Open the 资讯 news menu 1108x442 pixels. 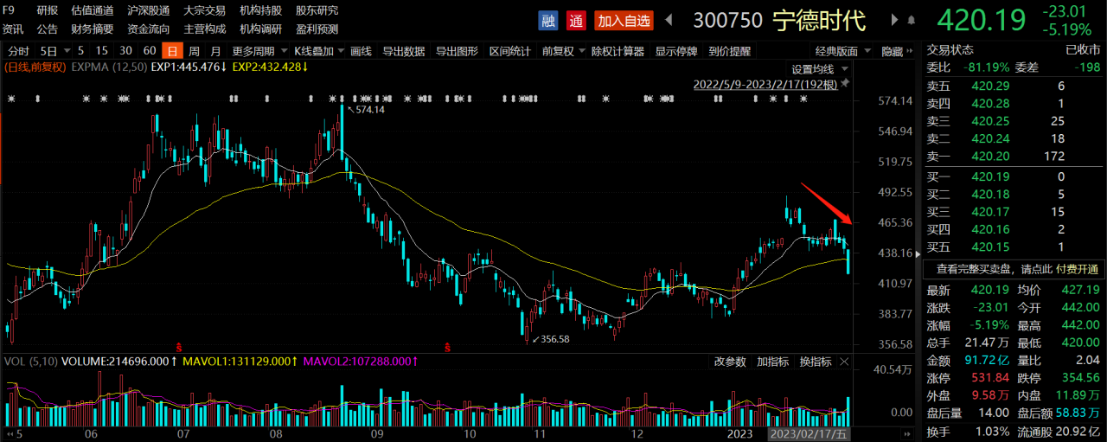pyautogui.click(x=13, y=29)
